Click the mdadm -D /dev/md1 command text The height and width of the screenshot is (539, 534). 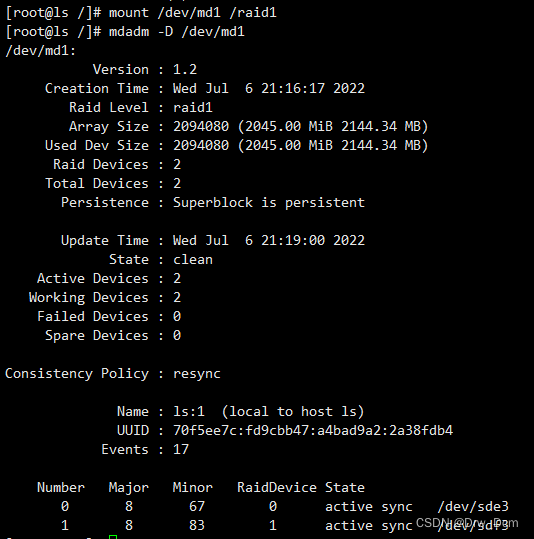tap(177, 32)
